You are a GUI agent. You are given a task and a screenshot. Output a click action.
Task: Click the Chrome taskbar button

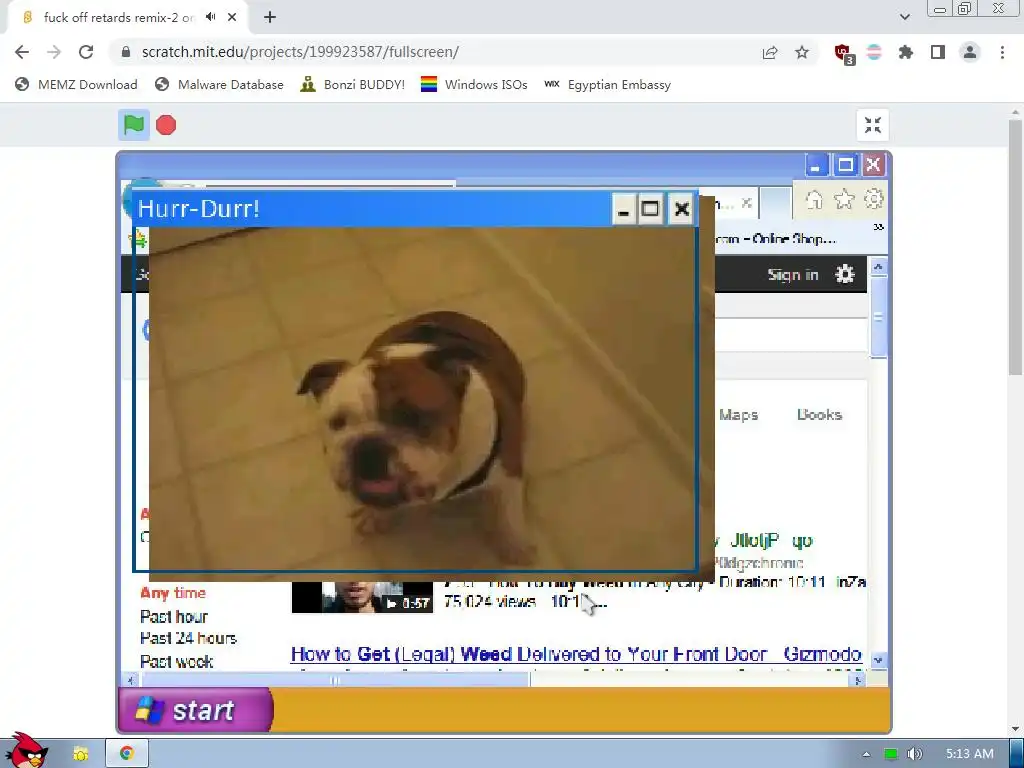[x=127, y=754]
